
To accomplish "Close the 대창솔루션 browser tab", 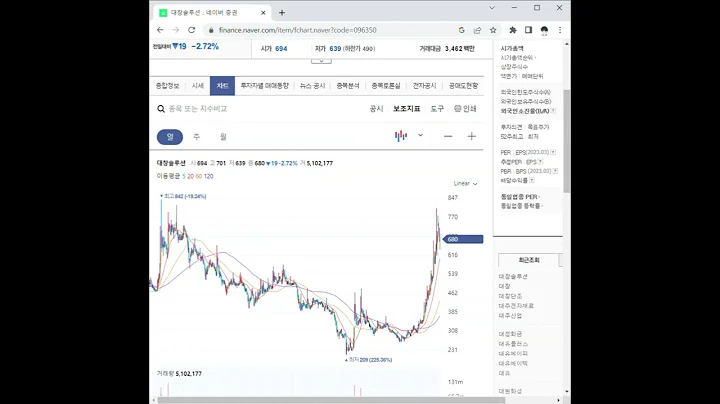I will [263, 13].
